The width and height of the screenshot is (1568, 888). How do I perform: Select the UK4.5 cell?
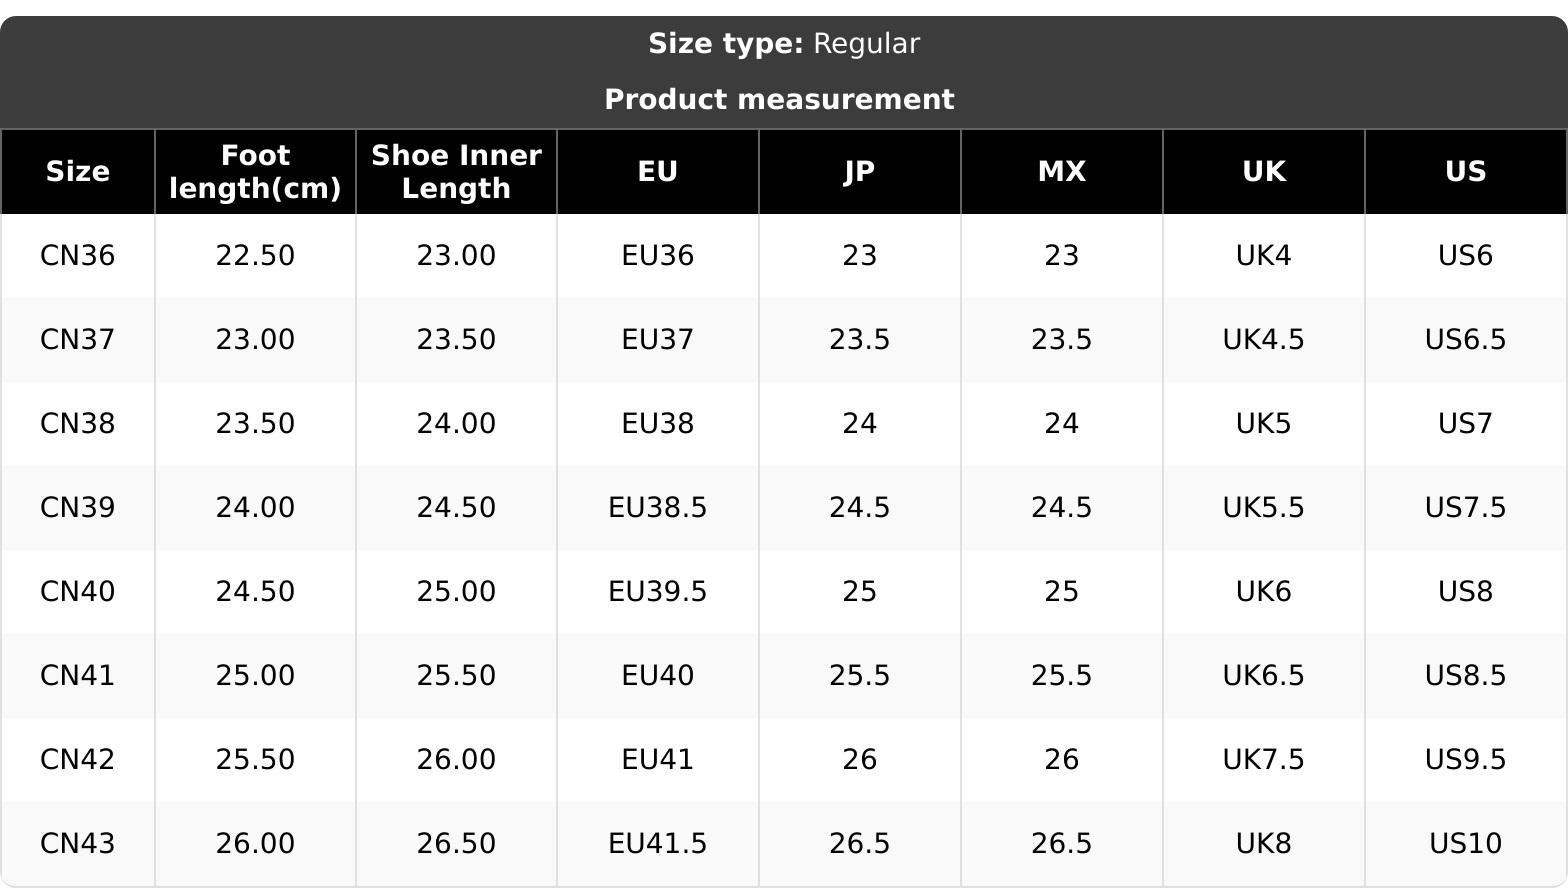[1263, 340]
